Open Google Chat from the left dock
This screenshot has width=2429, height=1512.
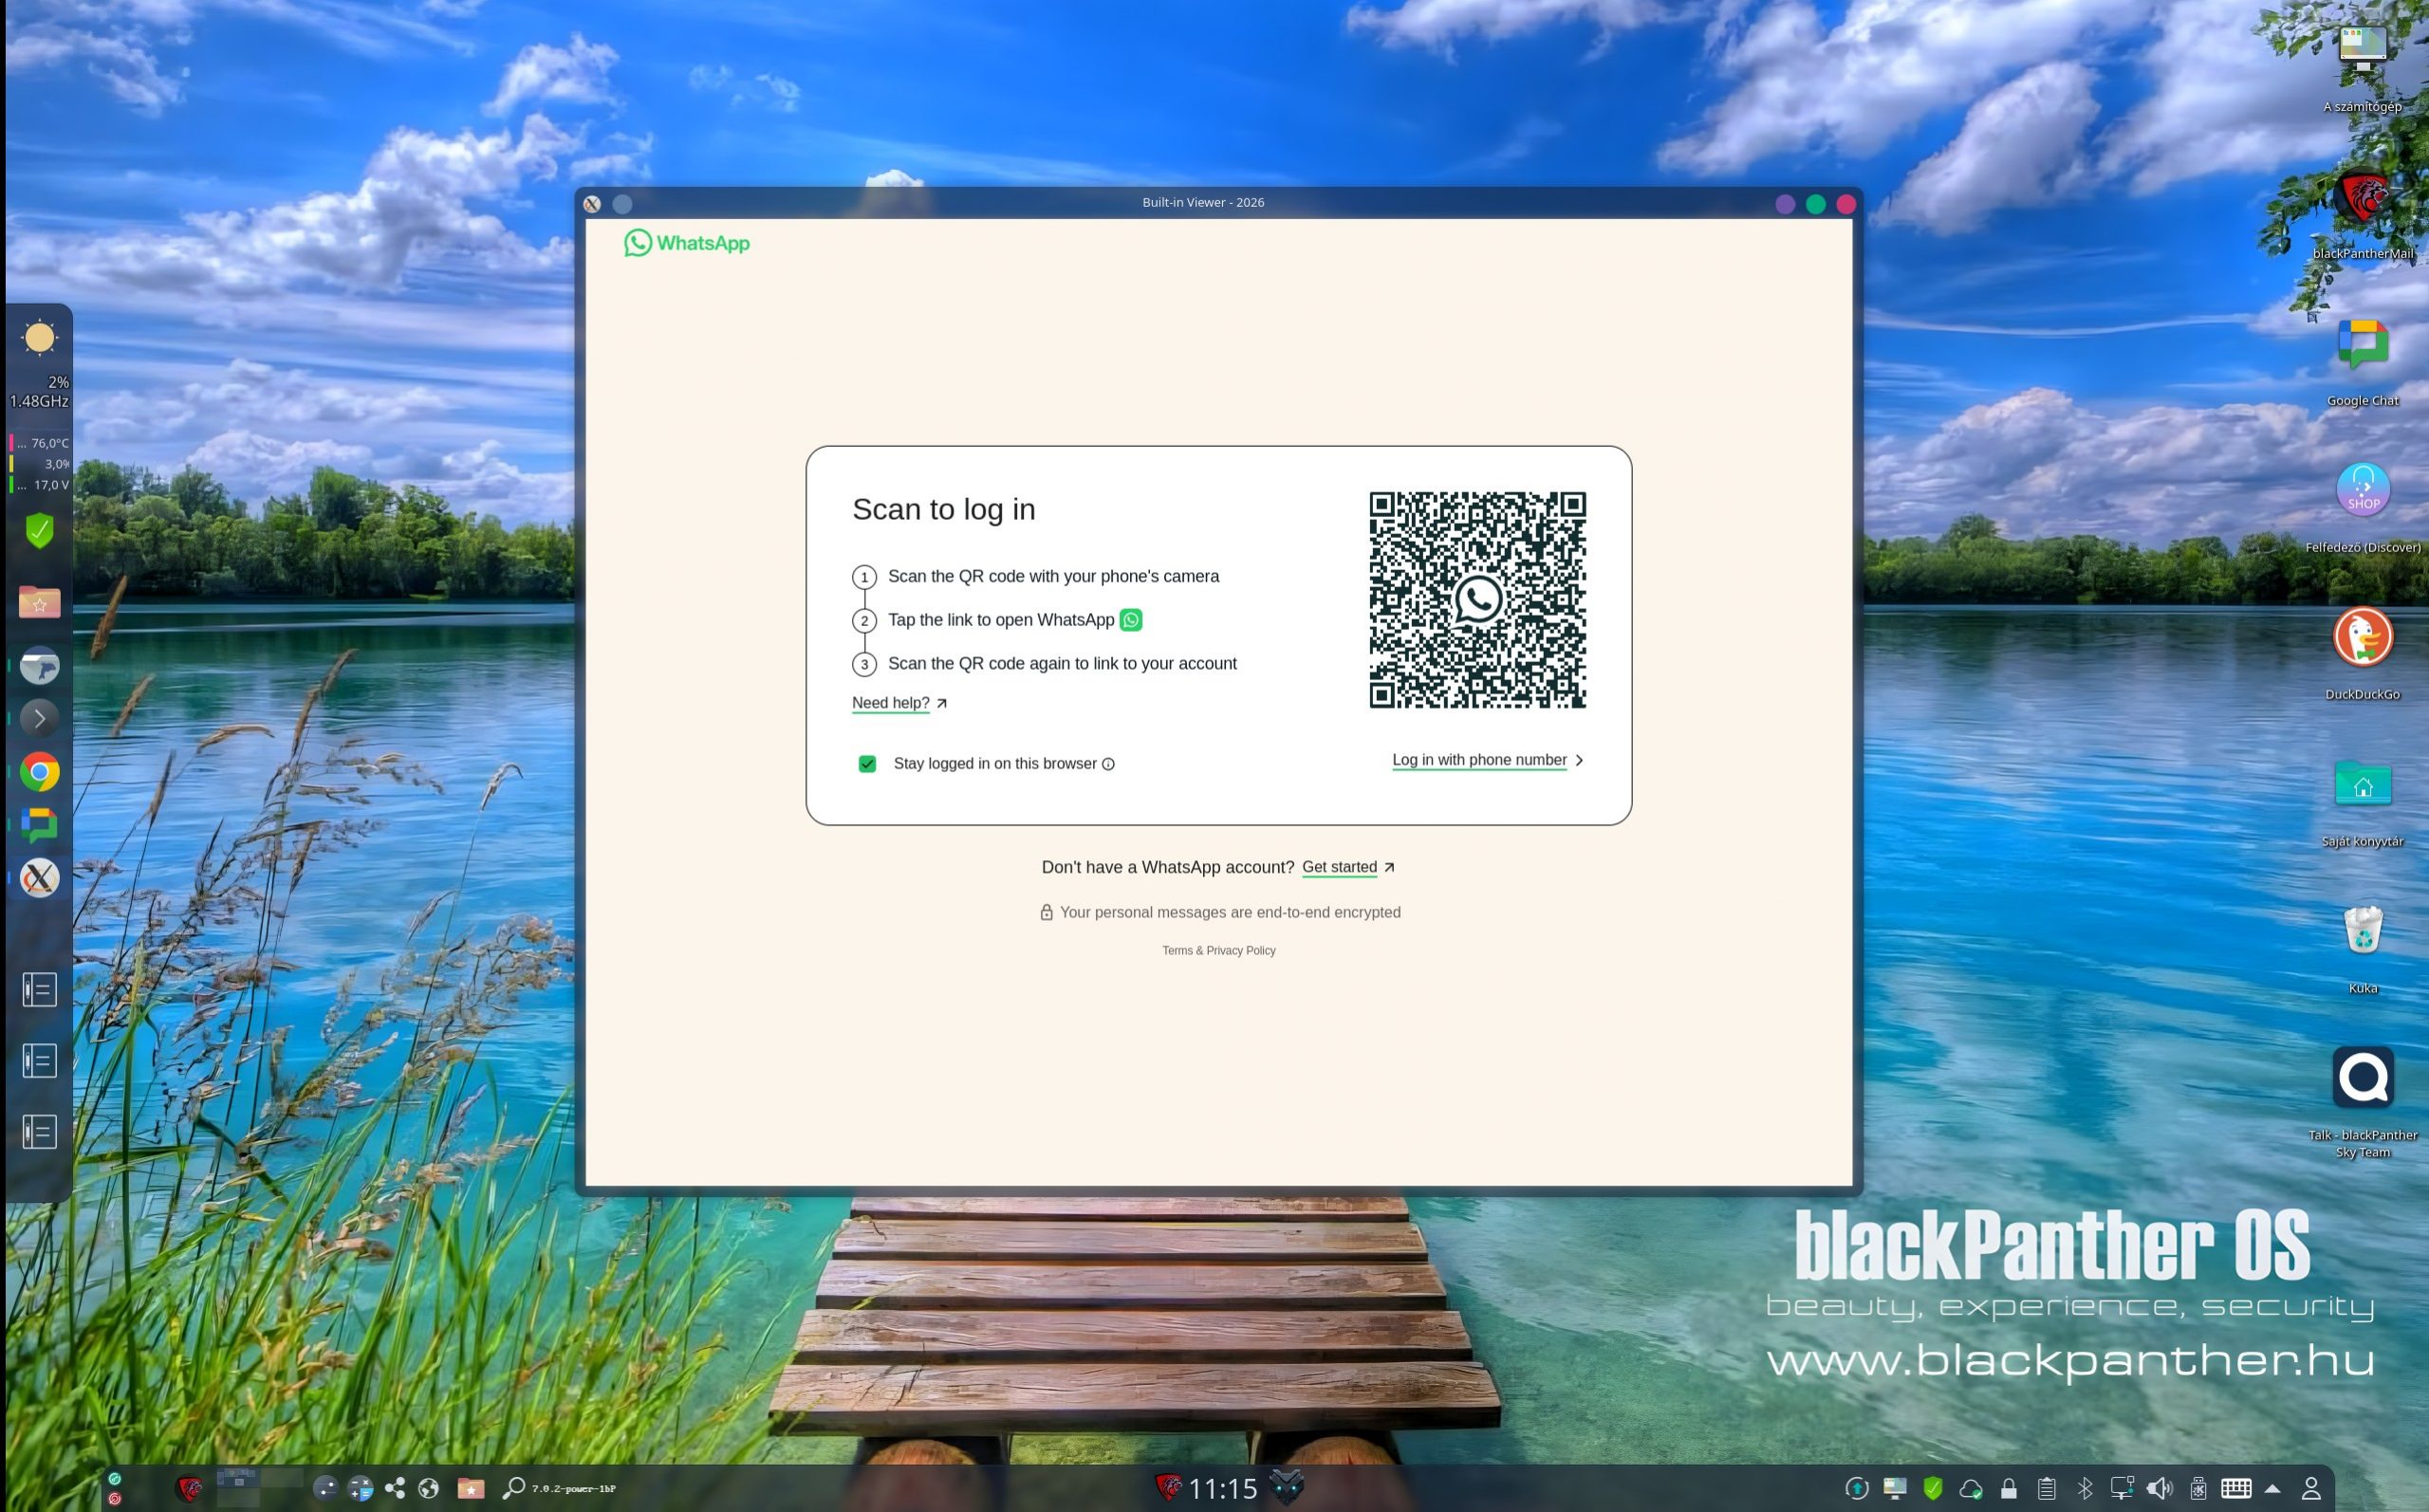(x=40, y=825)
